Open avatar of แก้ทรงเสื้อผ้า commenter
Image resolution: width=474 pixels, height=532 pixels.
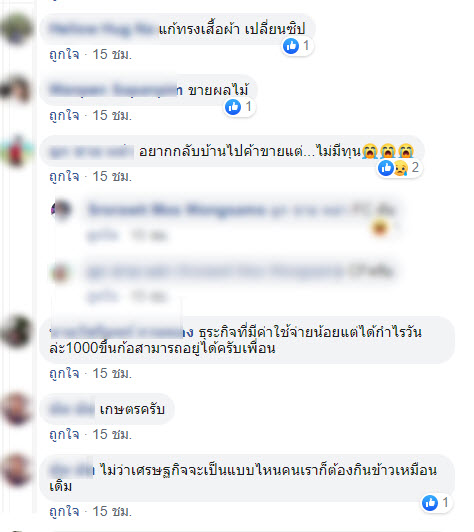tap(16, 28)
